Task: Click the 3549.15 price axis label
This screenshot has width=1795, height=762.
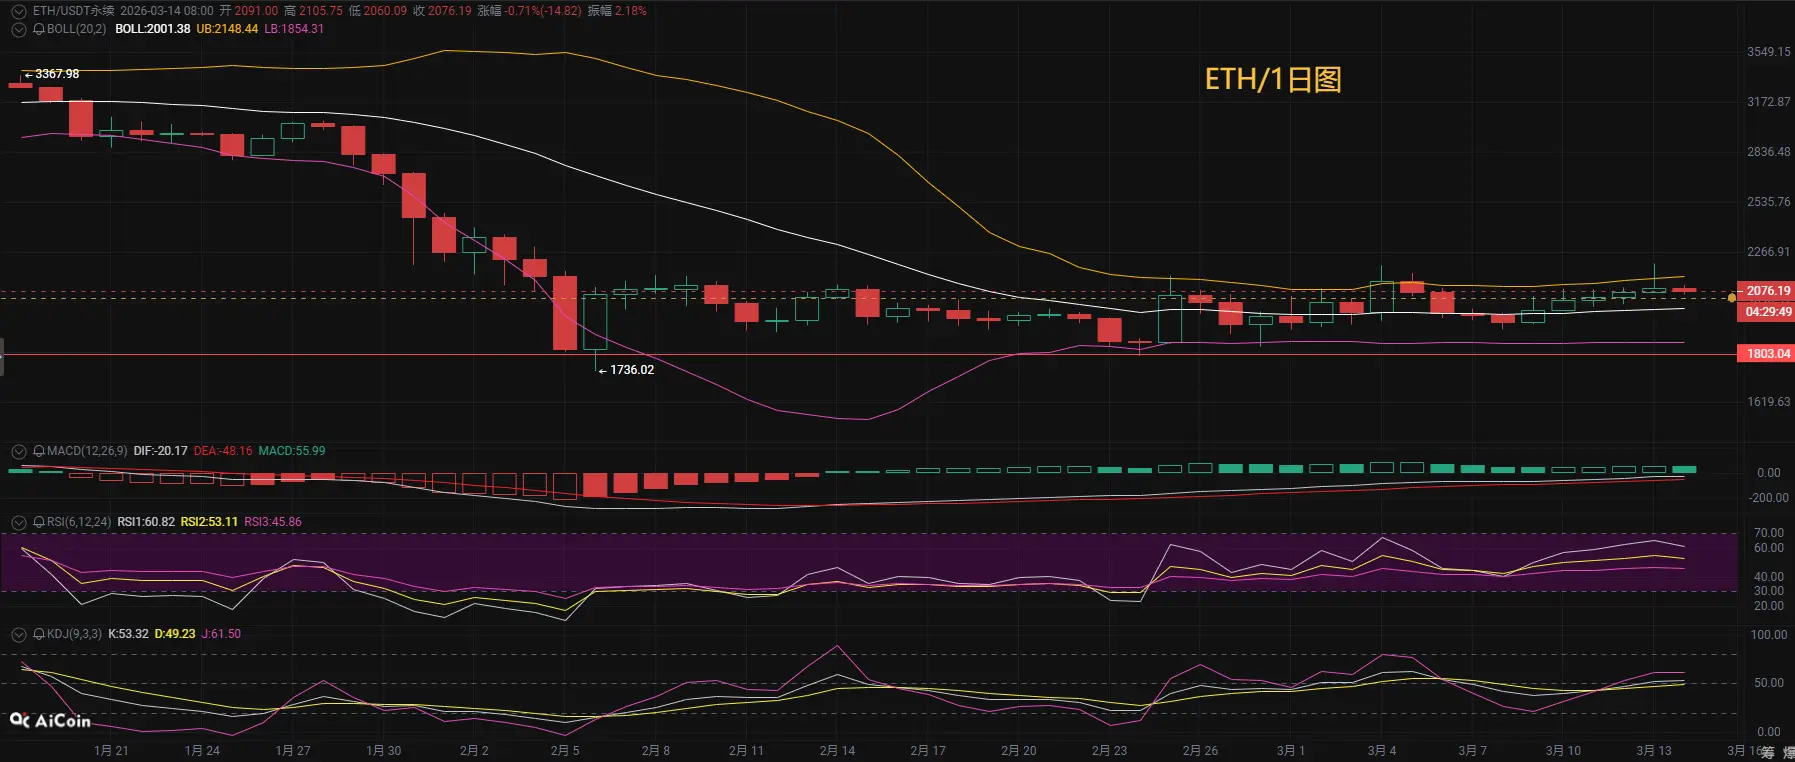Action: coord(1769,52)
